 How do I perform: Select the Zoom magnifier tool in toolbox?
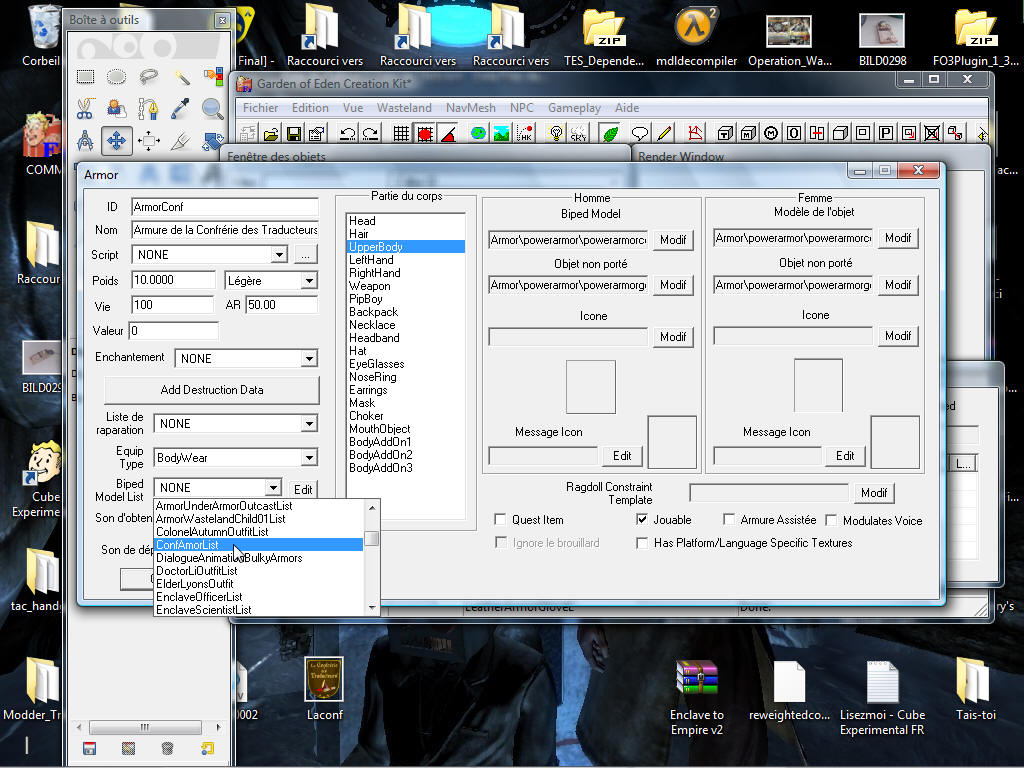[212, 108]
